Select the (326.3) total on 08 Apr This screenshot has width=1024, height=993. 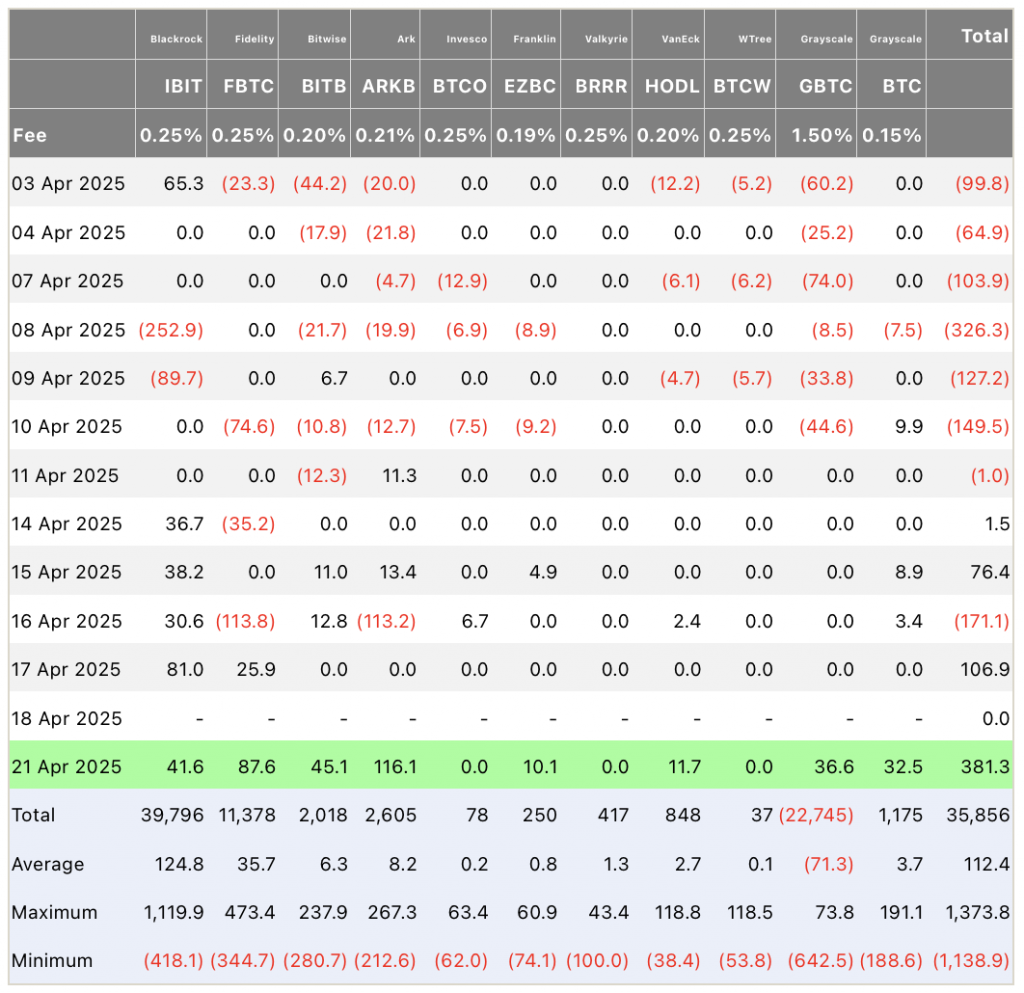pyautogui.click(x=977, y=330)
